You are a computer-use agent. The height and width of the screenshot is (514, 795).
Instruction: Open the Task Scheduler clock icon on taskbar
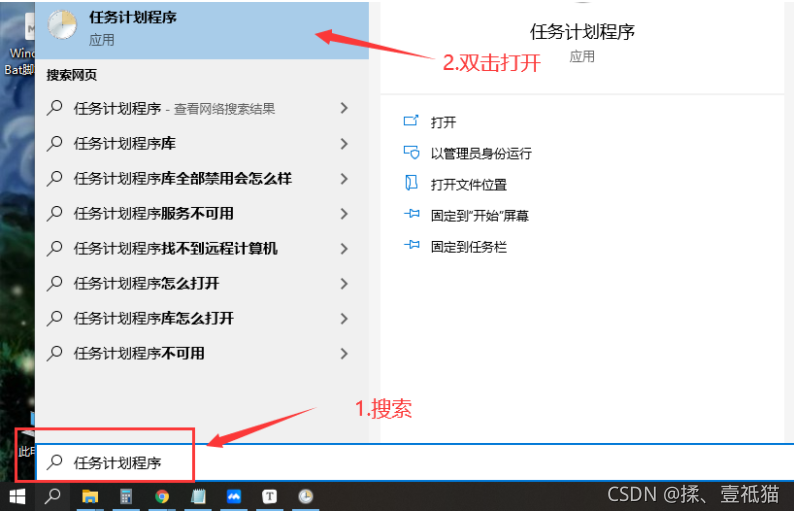pos(305,496)
